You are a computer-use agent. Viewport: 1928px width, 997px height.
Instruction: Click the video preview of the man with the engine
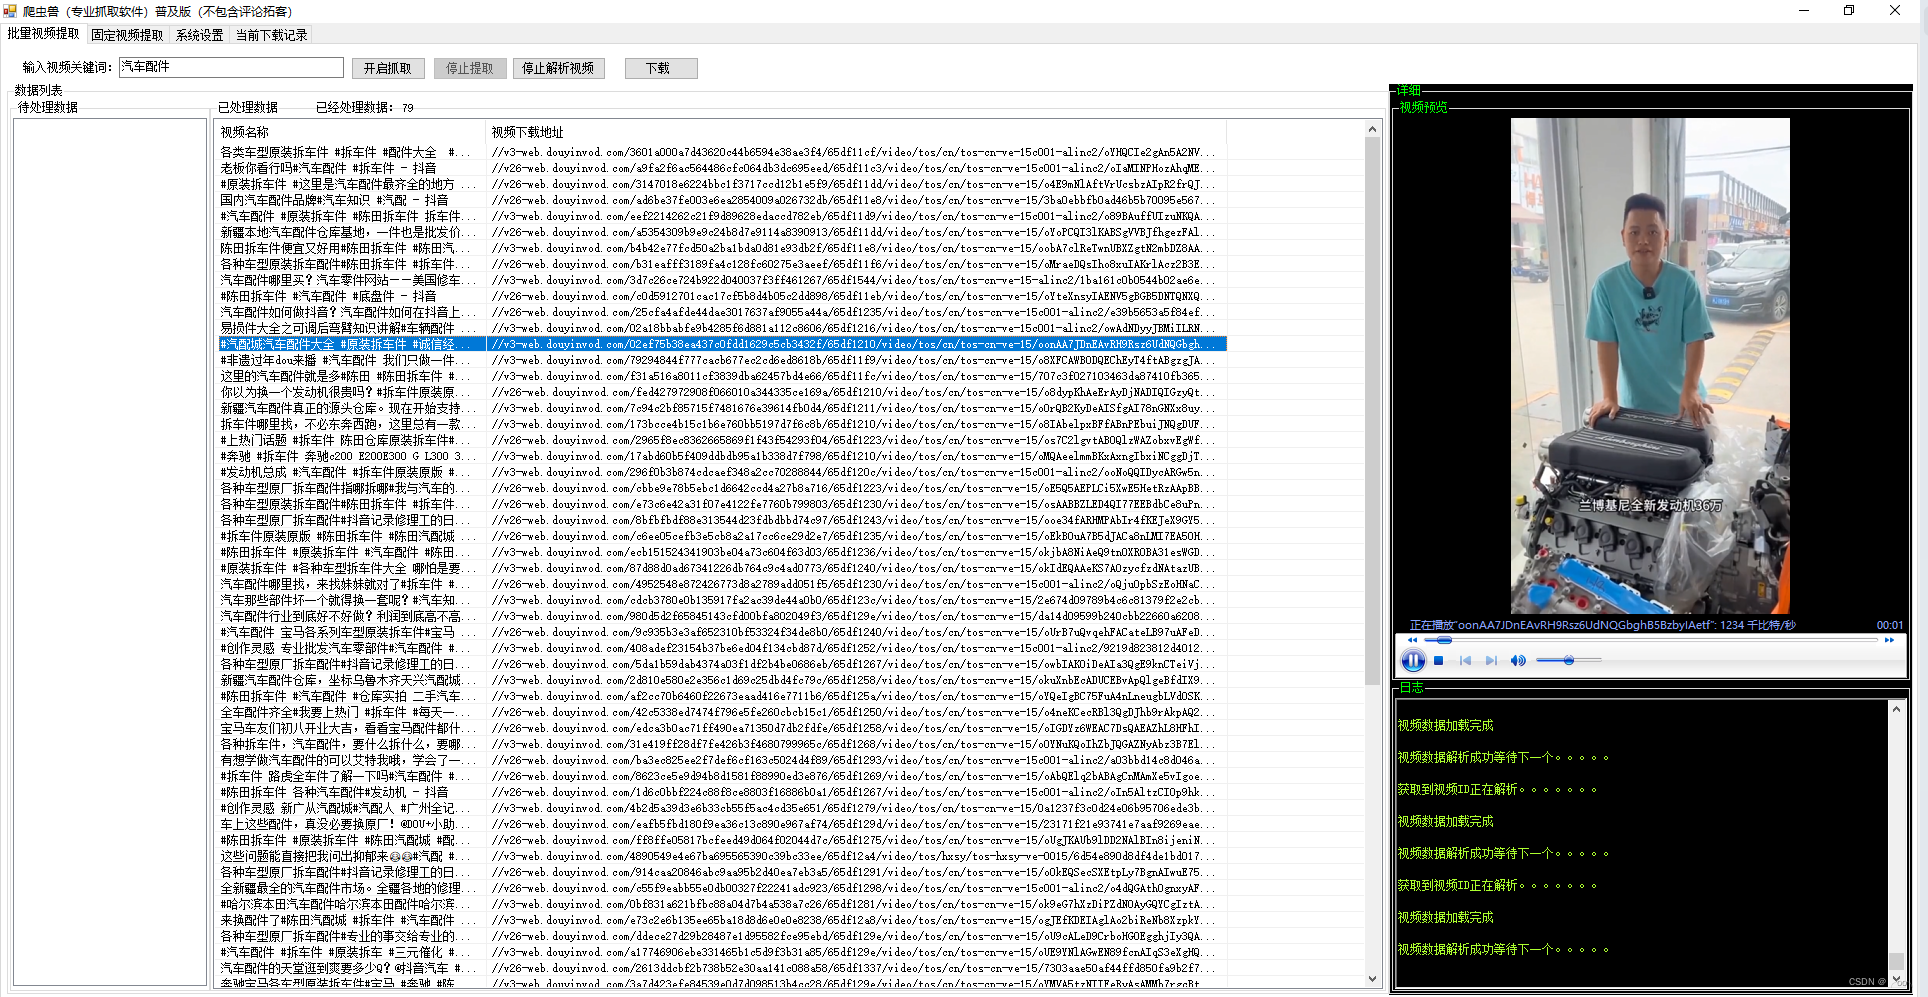coord(1650,365)
